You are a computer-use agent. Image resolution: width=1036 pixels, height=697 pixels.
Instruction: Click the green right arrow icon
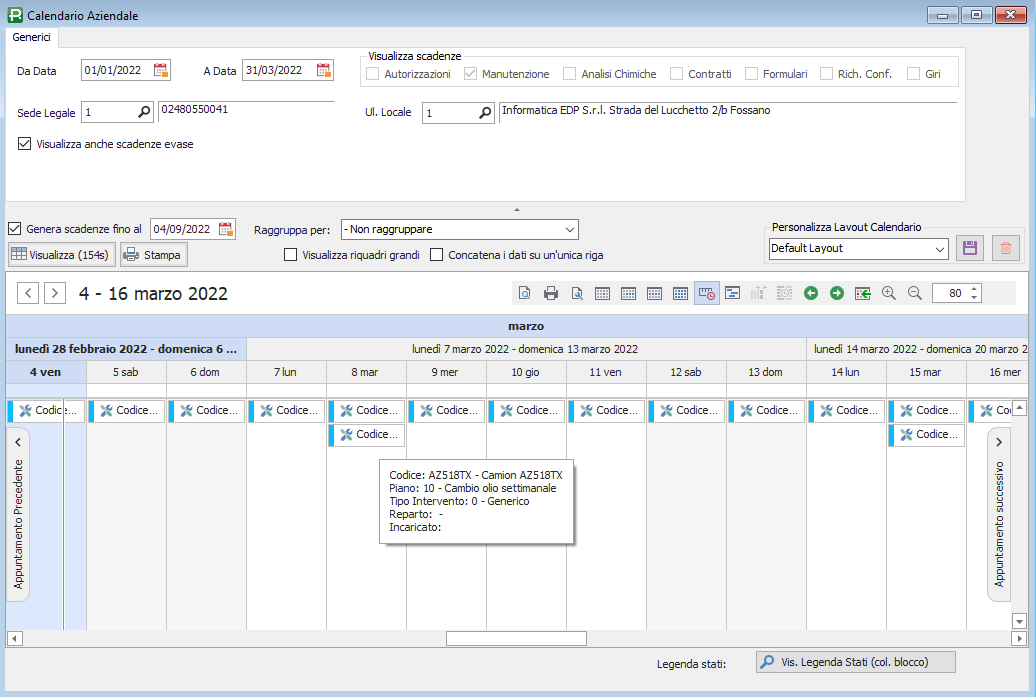pyautogui.click(x=836, y=293)
